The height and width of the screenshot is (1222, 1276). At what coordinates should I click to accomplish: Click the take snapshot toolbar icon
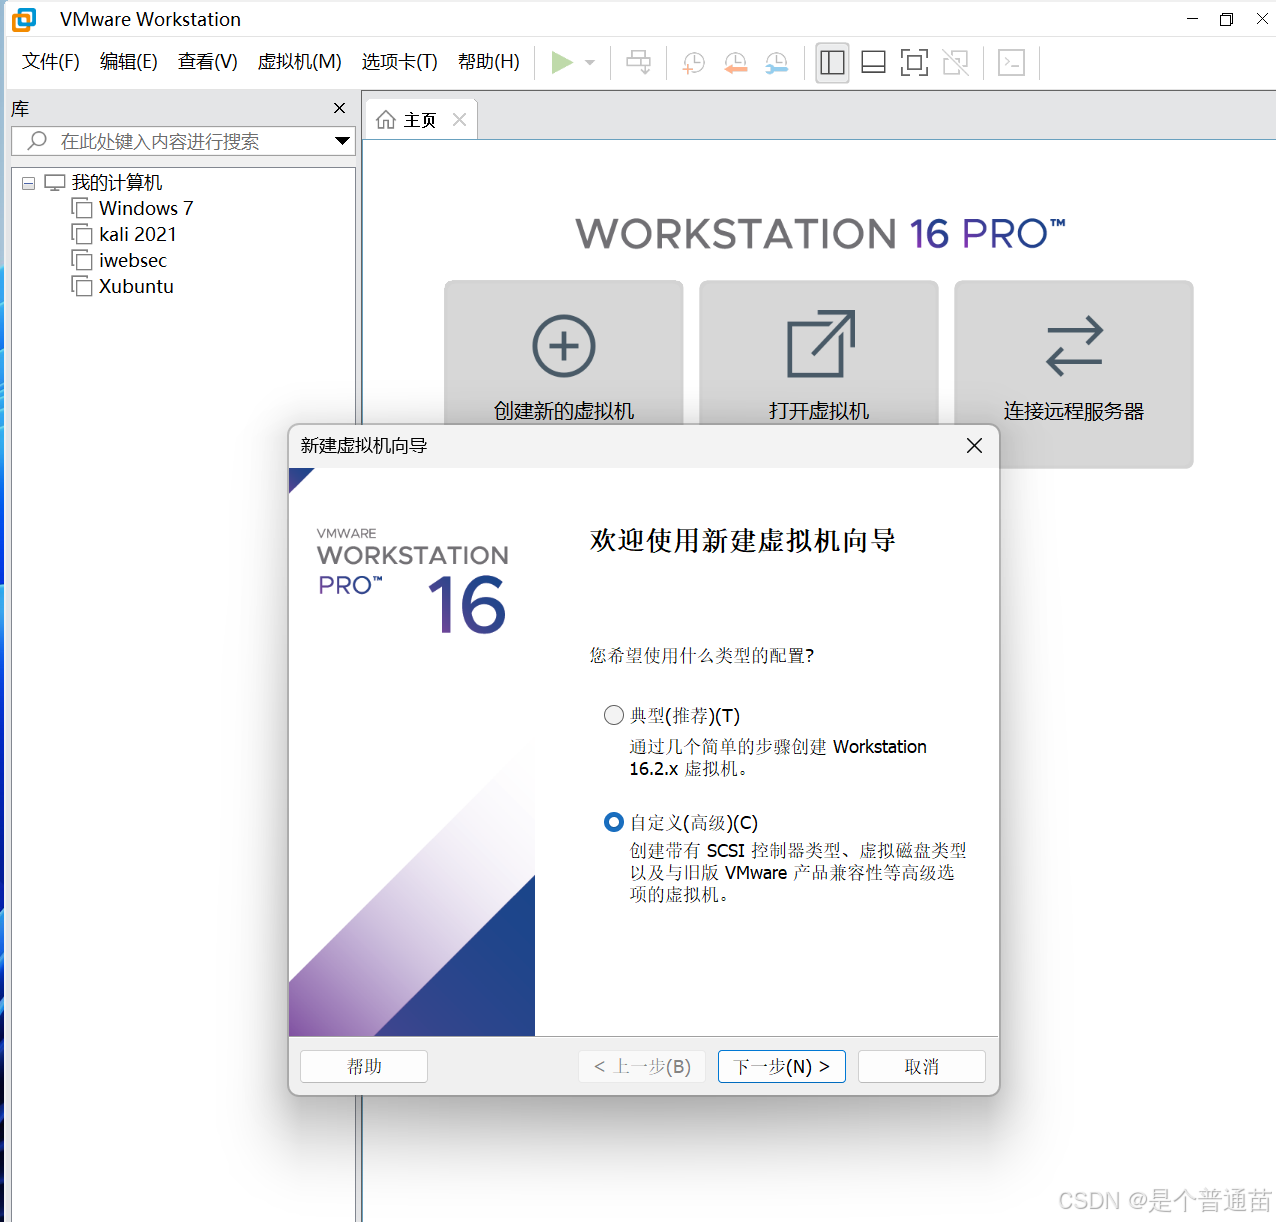click(693, 62)
